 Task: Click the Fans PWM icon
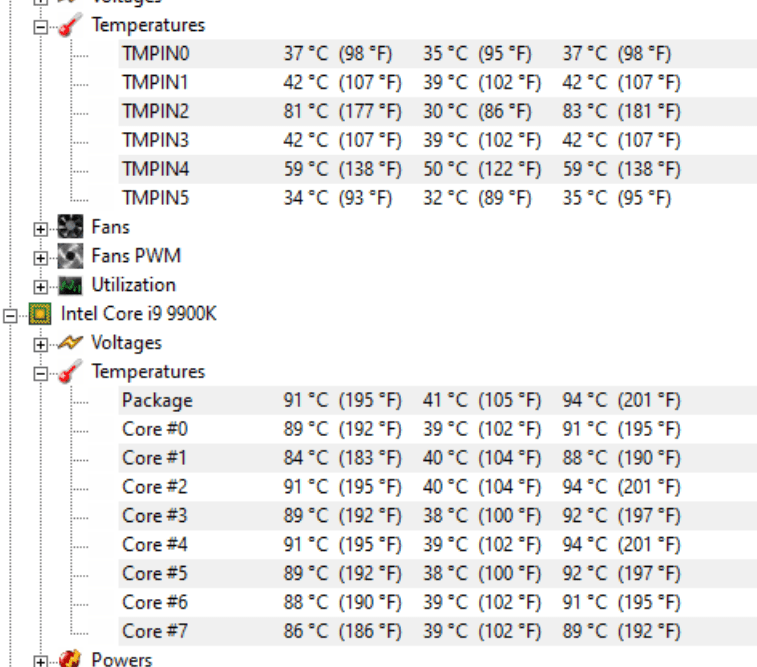point(70,256)
